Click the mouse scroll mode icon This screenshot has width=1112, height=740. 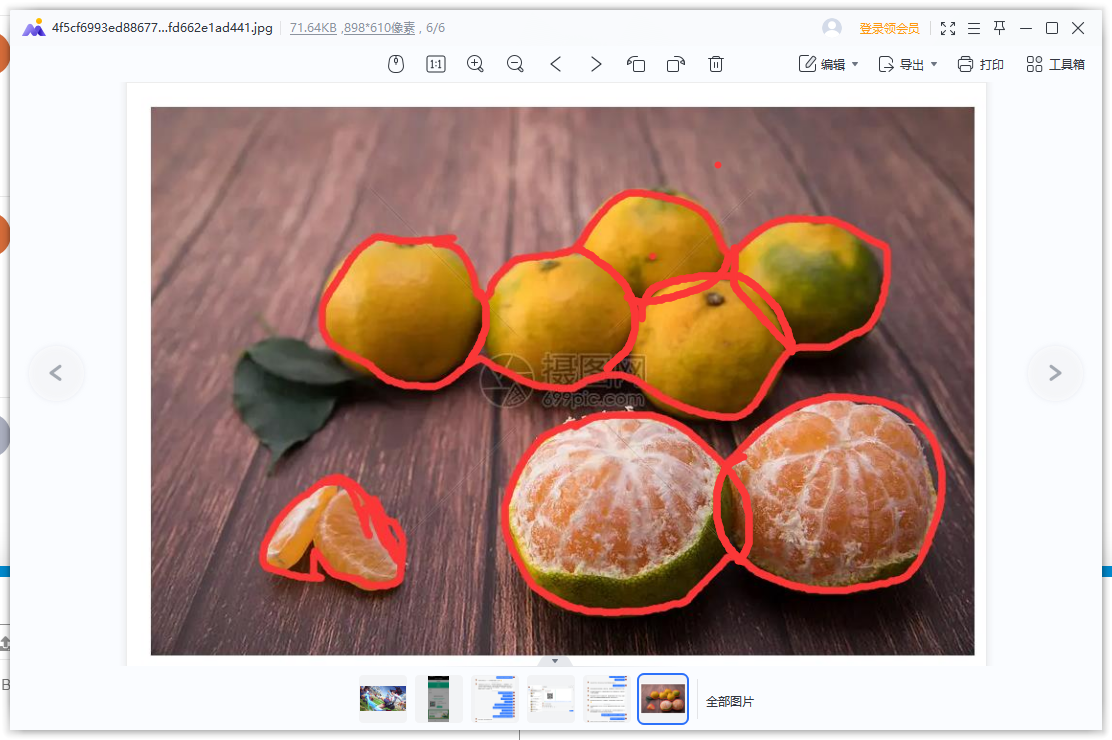click(x=396, y=64)
